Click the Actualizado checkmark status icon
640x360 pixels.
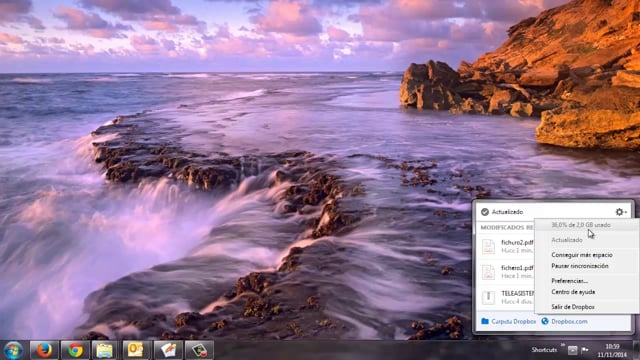485,212
